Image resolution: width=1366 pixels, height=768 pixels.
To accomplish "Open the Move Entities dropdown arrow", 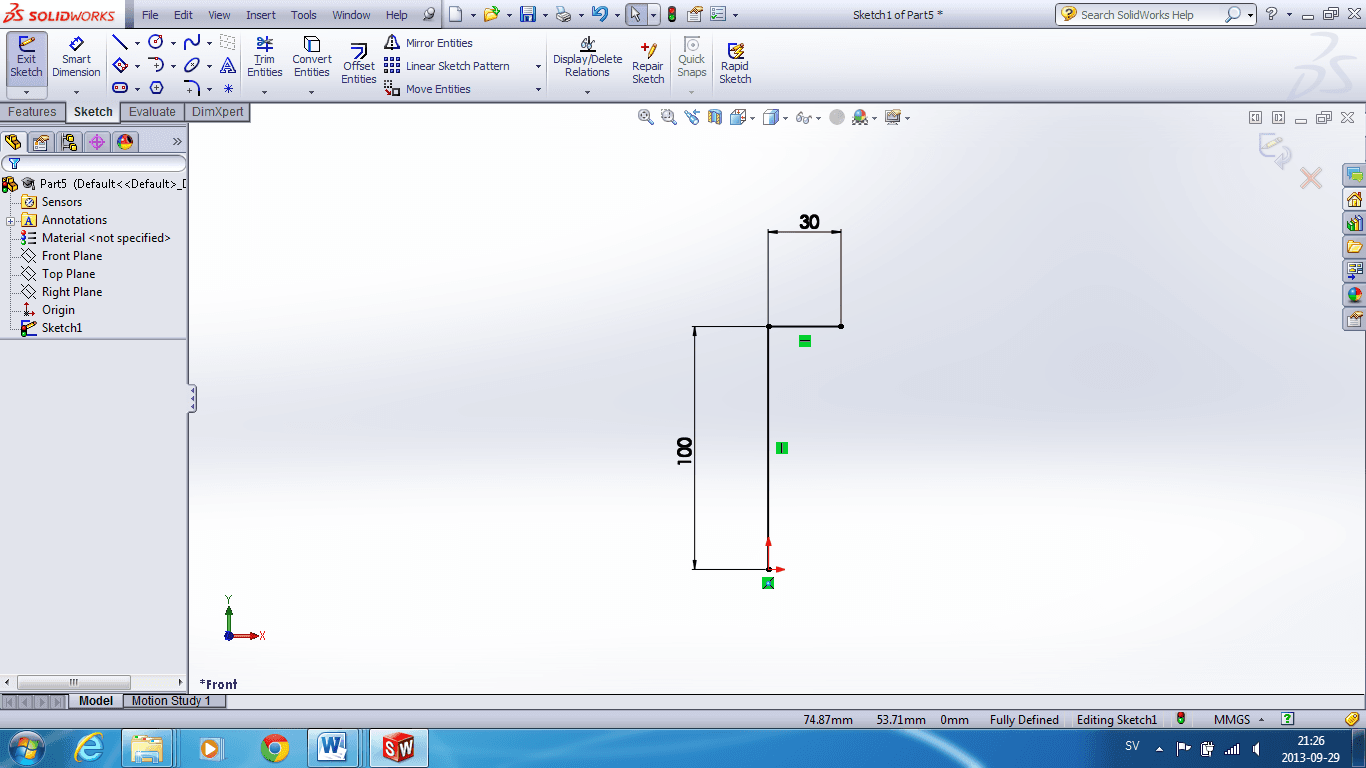I will click(x=538, y=90).
